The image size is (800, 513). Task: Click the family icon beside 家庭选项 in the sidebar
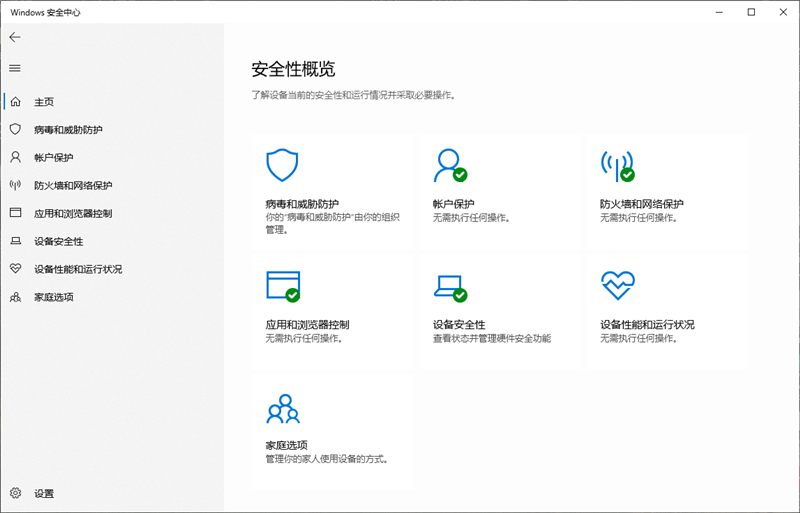point(15,297)
